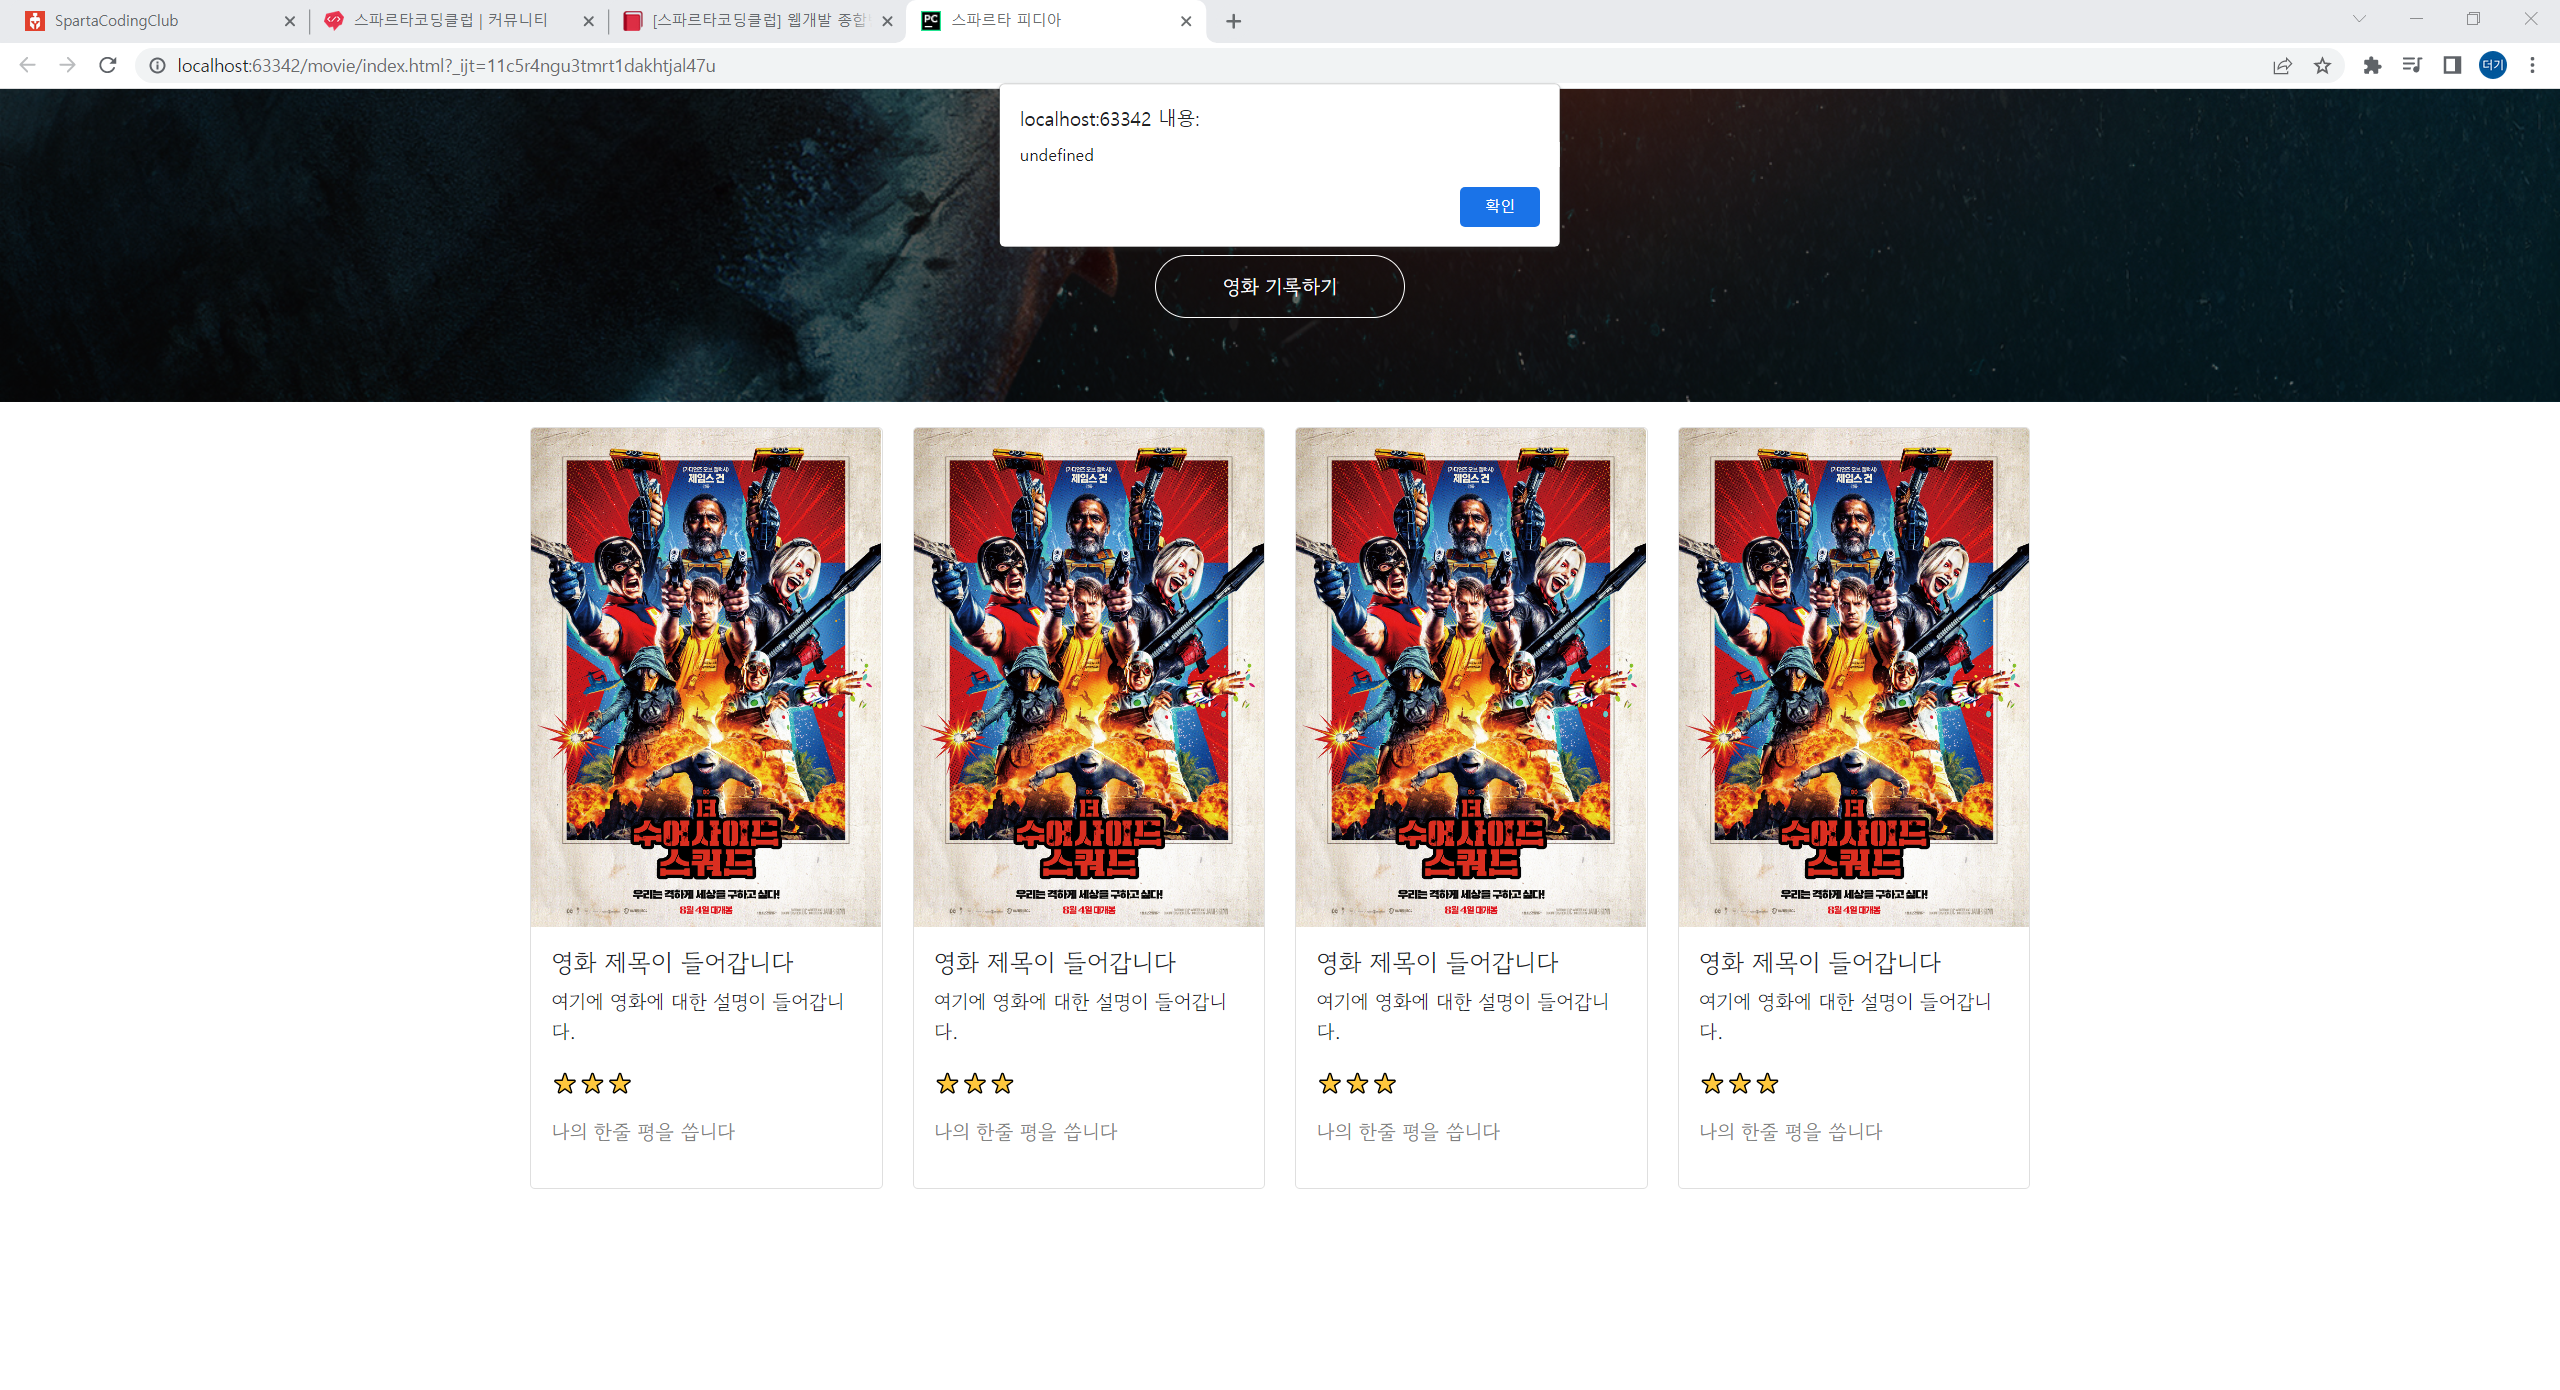This screenshot has width=2560, height=1390.
Task: Click the fourth card's 나의 한줄 평을 씁니다 text
Action: 1791,1131
